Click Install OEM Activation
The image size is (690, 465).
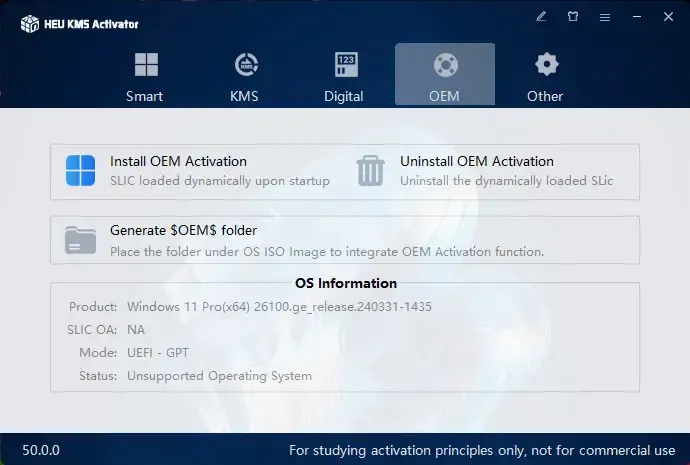(x=178, y=161)
